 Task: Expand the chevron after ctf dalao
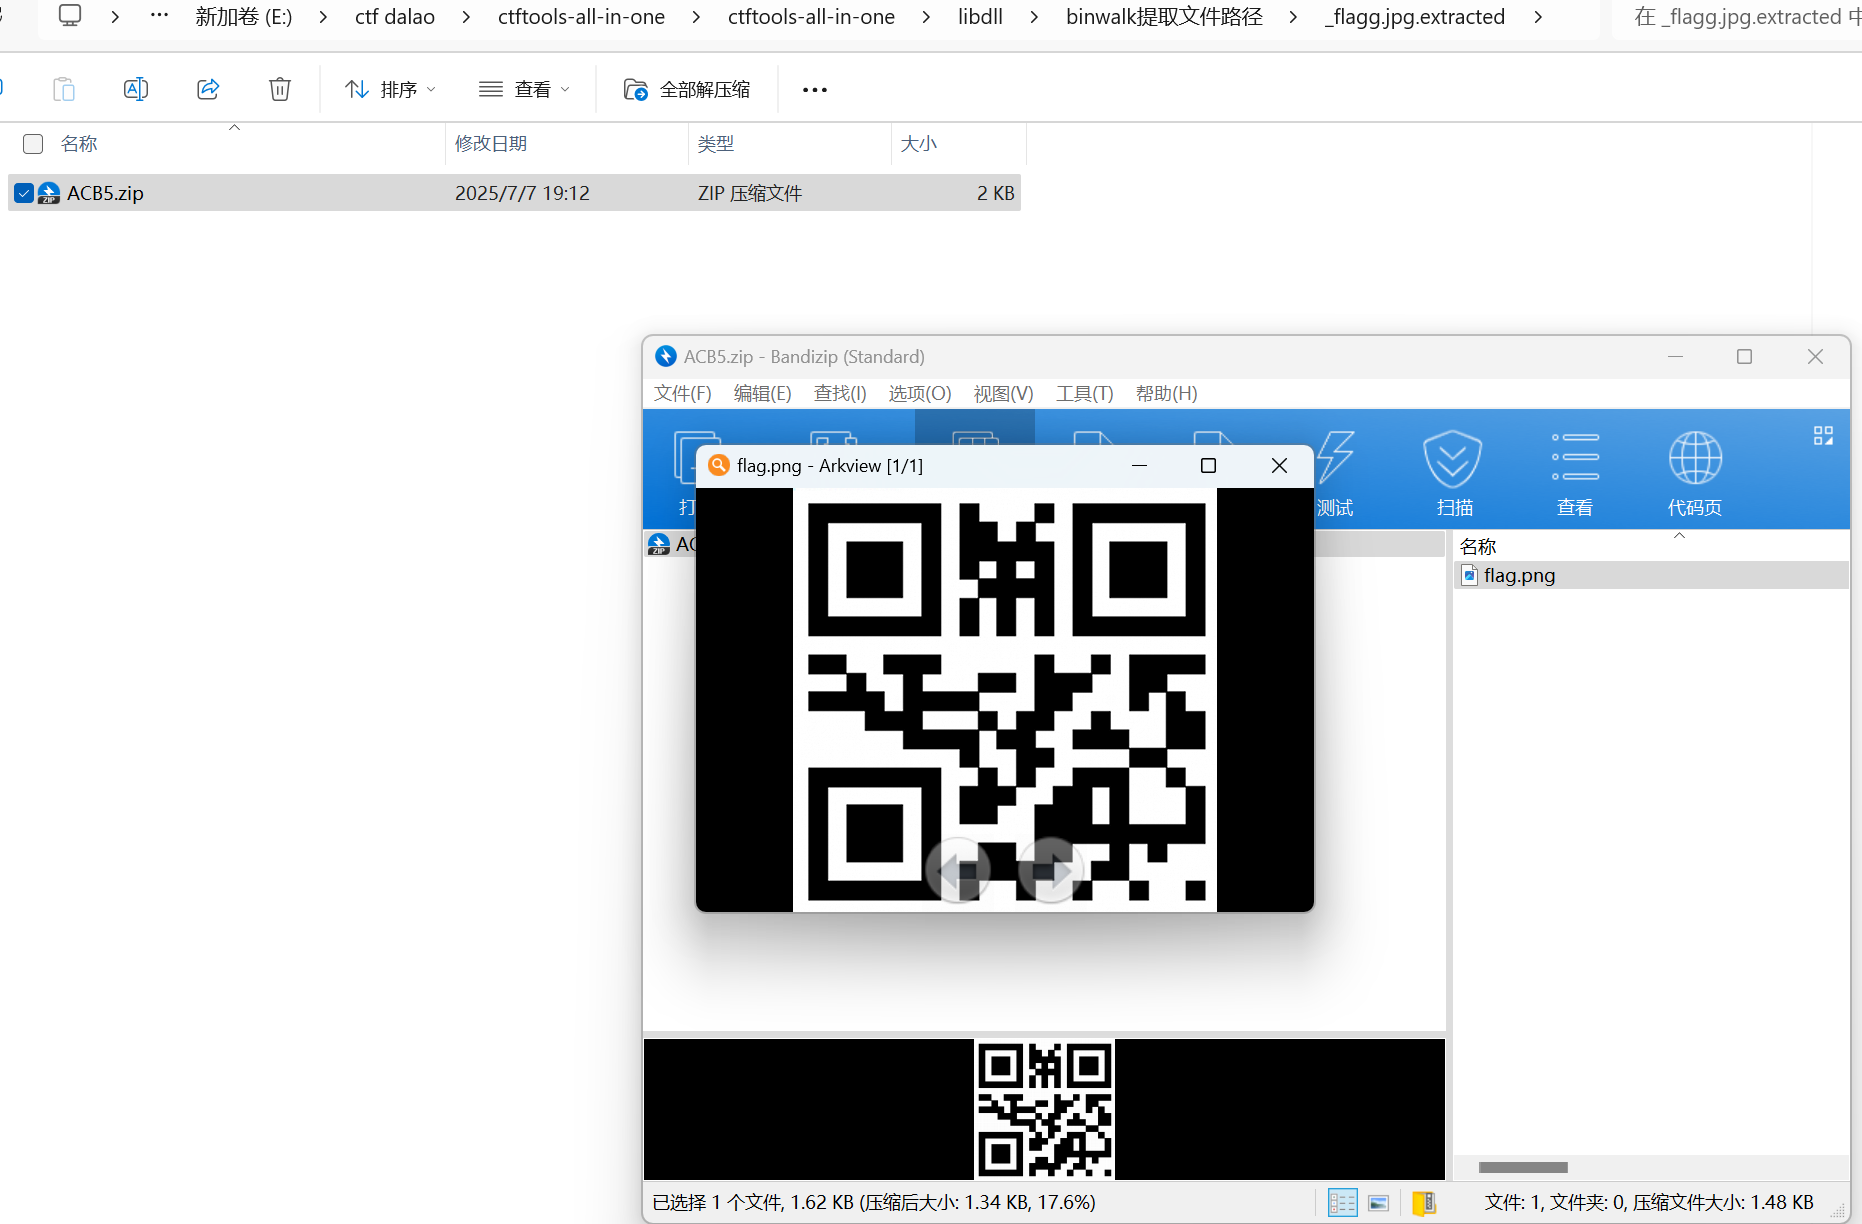(466, 17)
